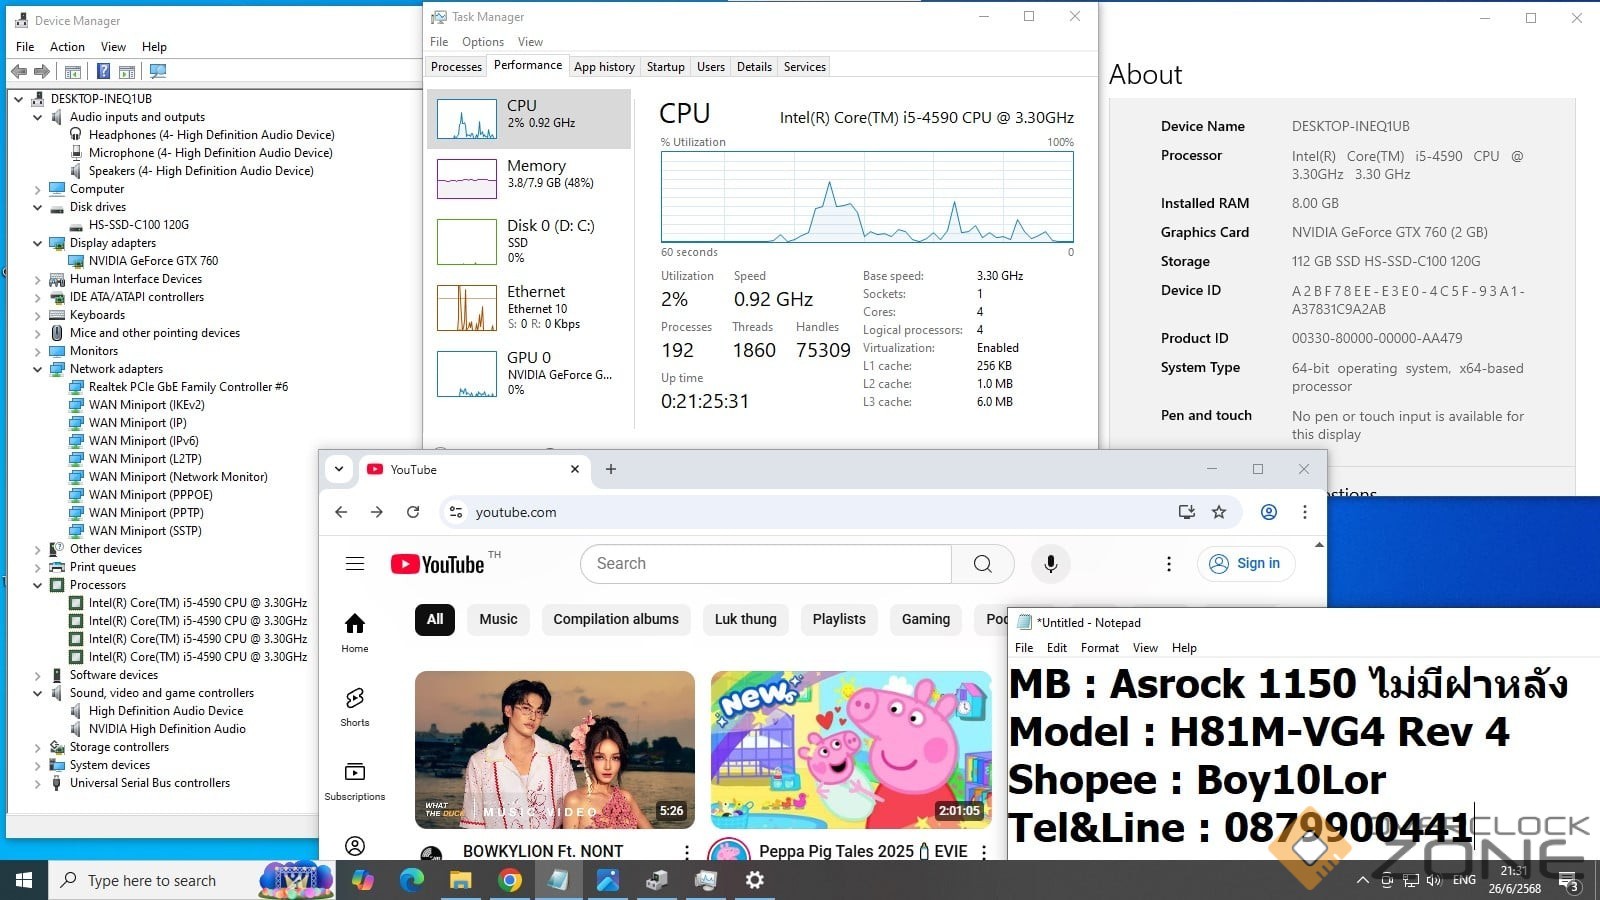Reload the page in Chrome
This screenshot has width=1600, height=900.
coord(413,512)
